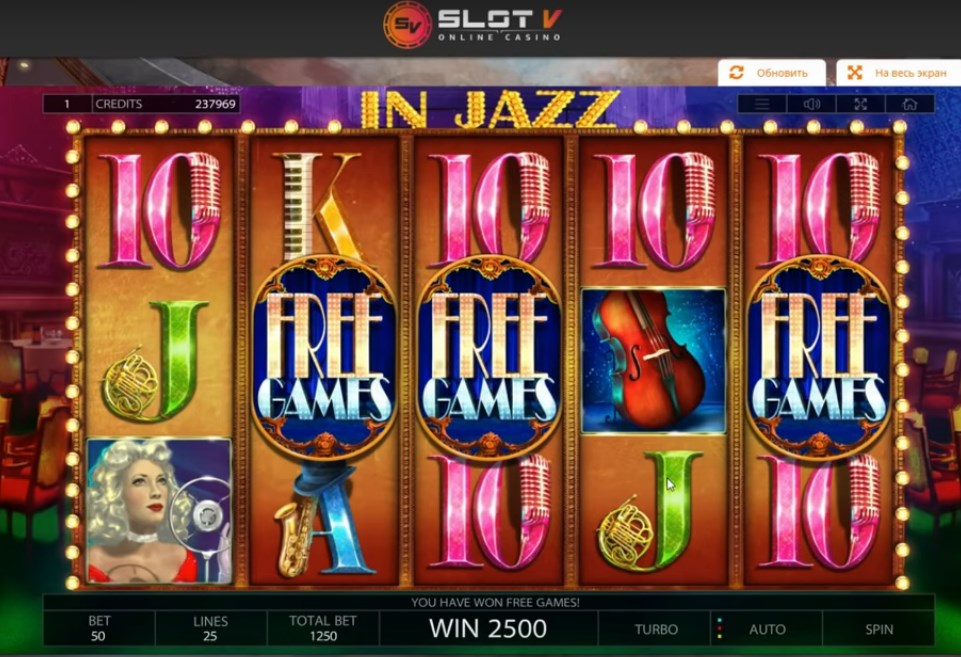Click the colored dots indicator beside AUTO
This screenshot has height=657, width=961.
(720, 628)
